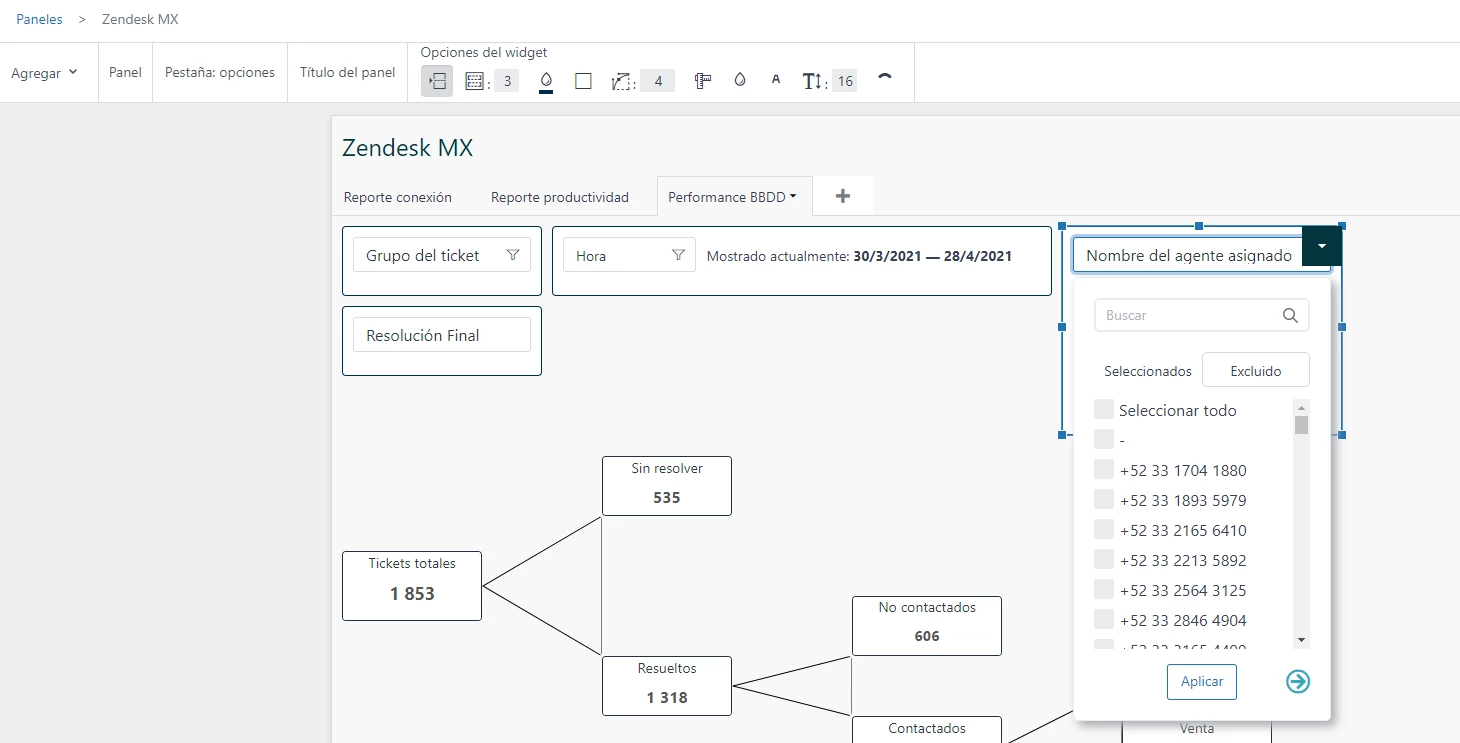The image size is (1460, 743).
Task: Click the Buscar search field
Action: (x=1201, y=315)
